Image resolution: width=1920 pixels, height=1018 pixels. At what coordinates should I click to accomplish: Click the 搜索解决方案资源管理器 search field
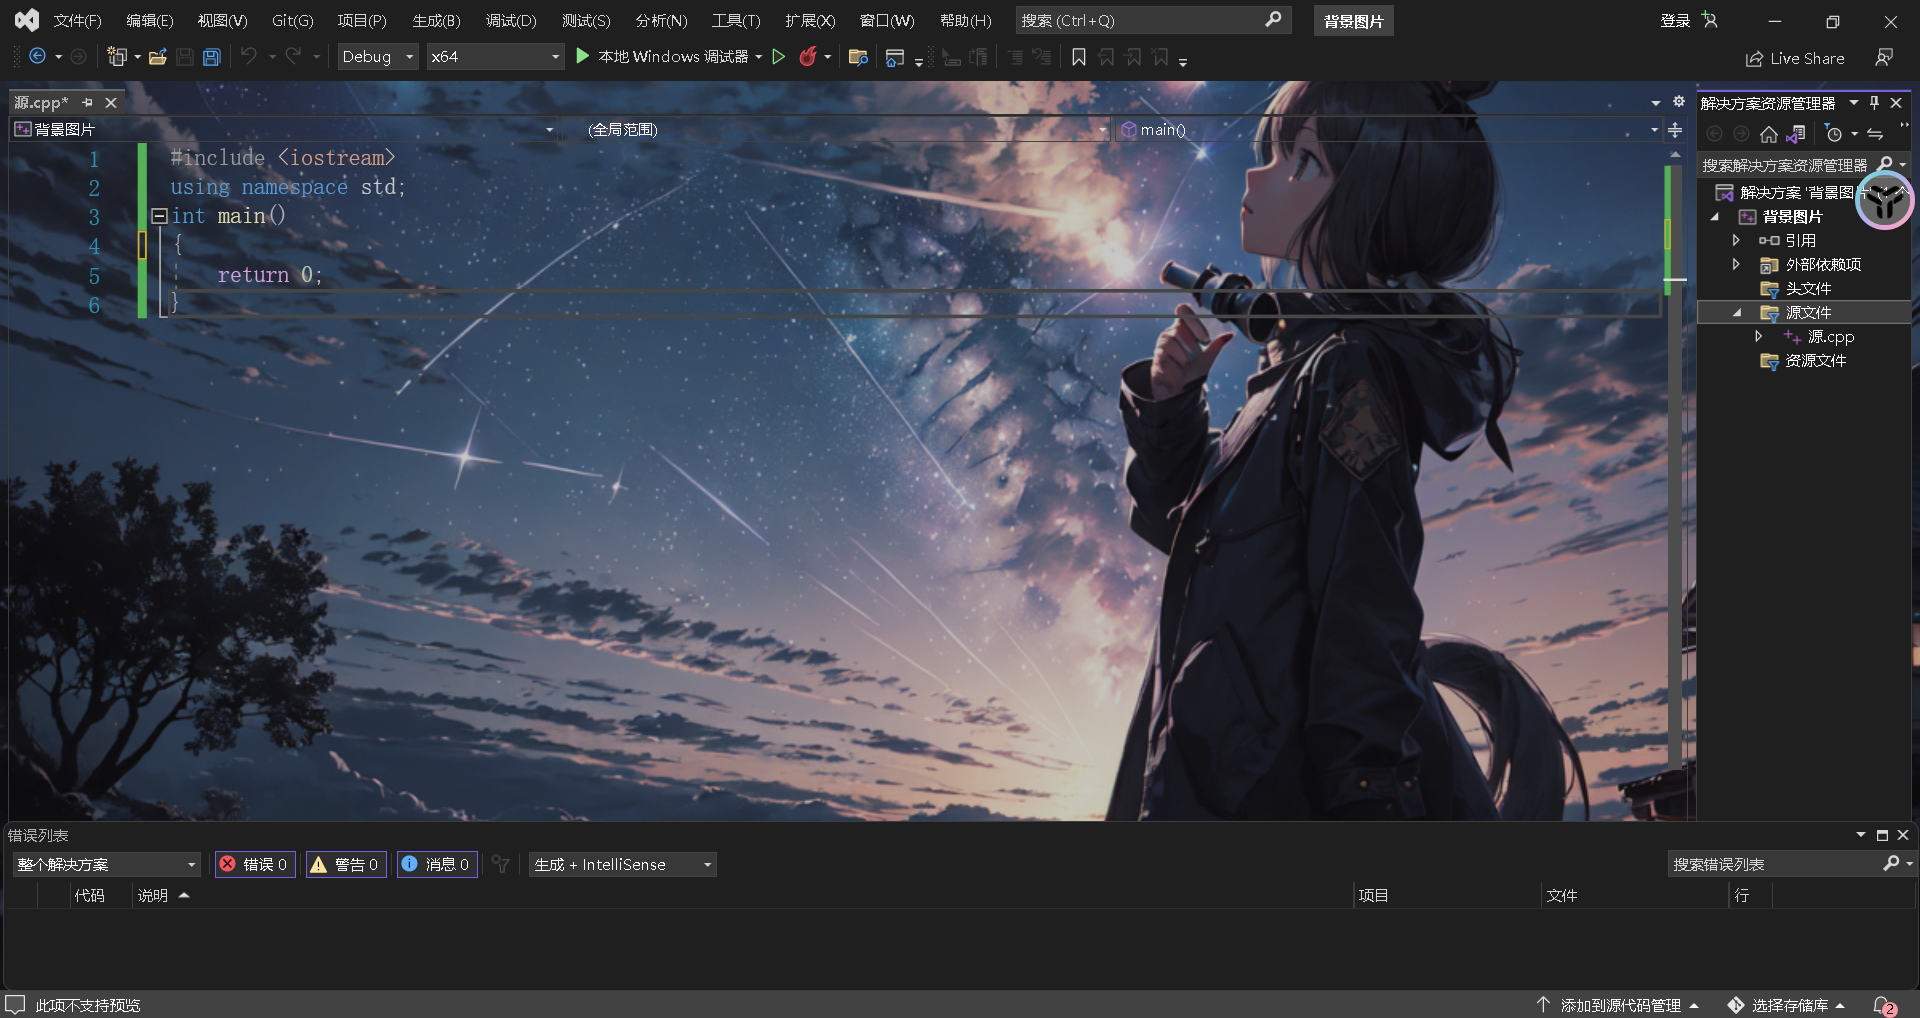pyautogui.click(x=1785, y=165)
